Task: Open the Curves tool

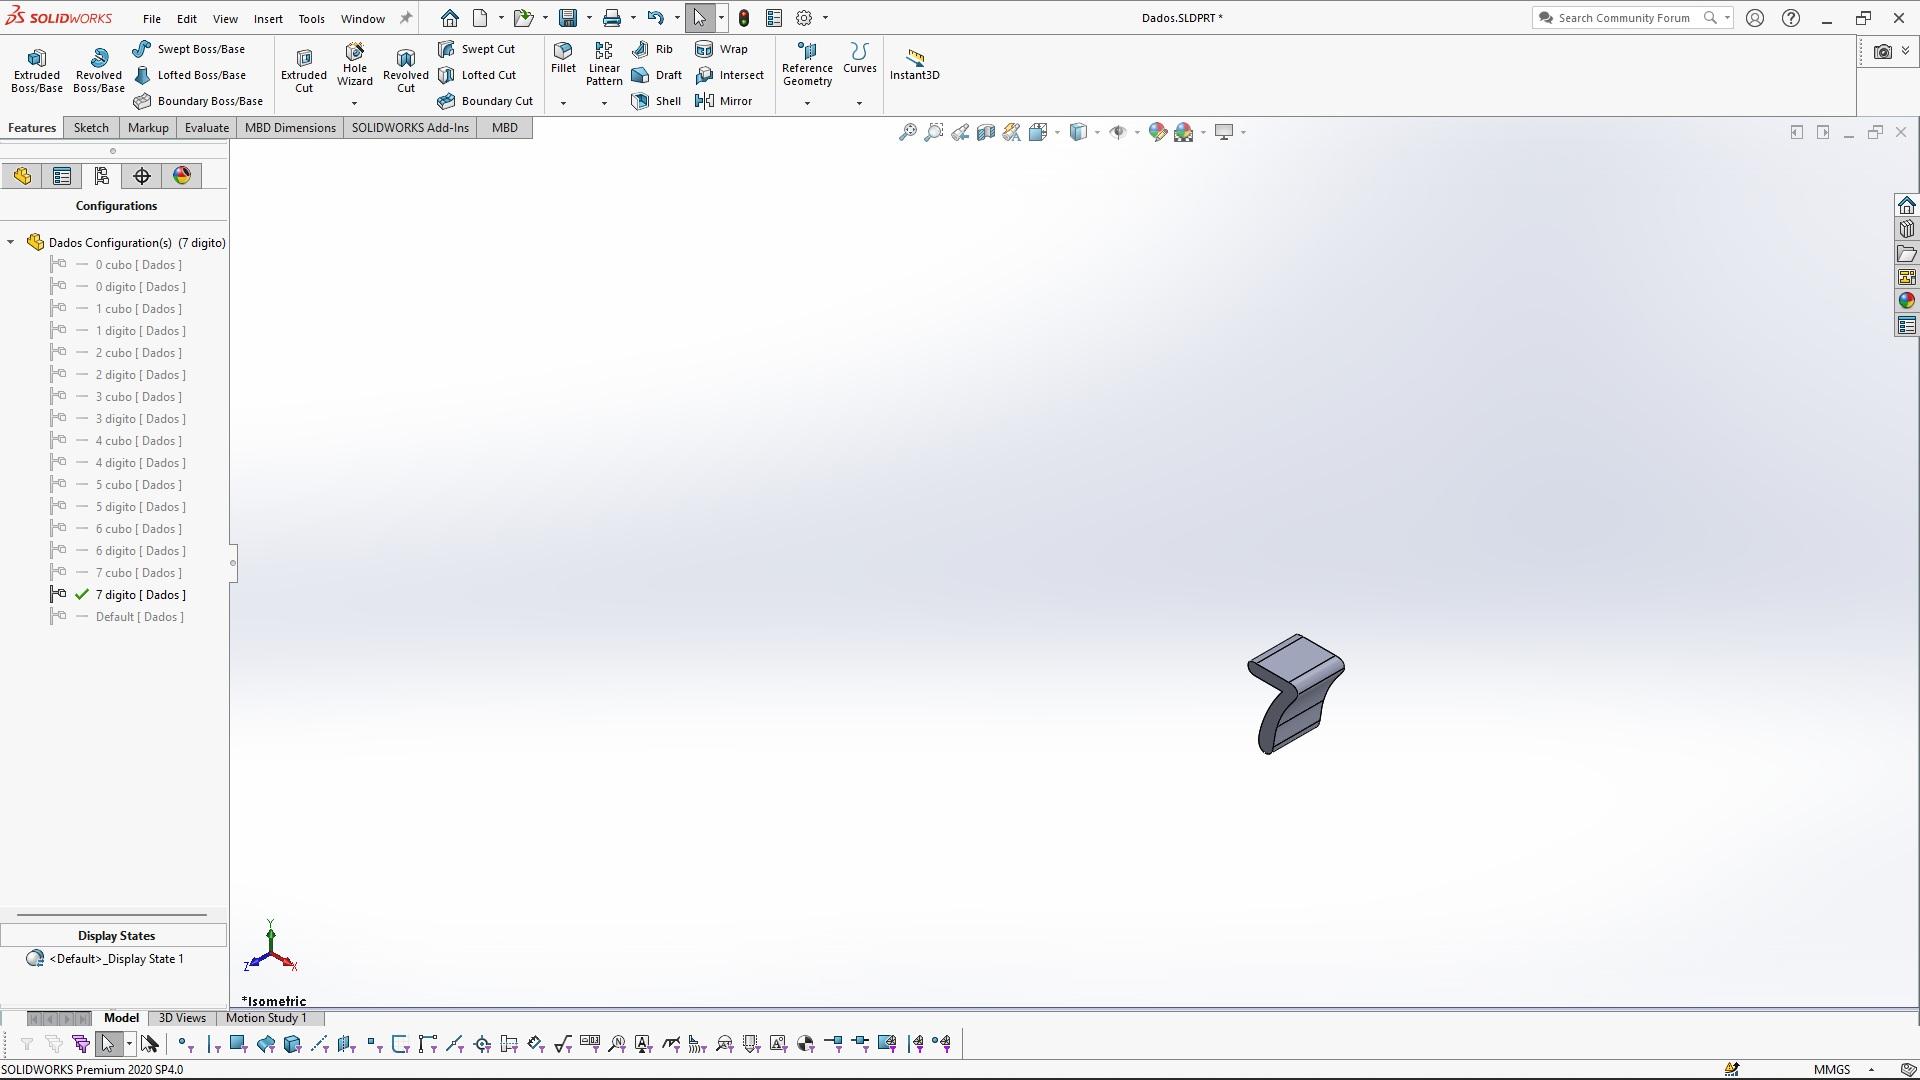Action: 859,58
